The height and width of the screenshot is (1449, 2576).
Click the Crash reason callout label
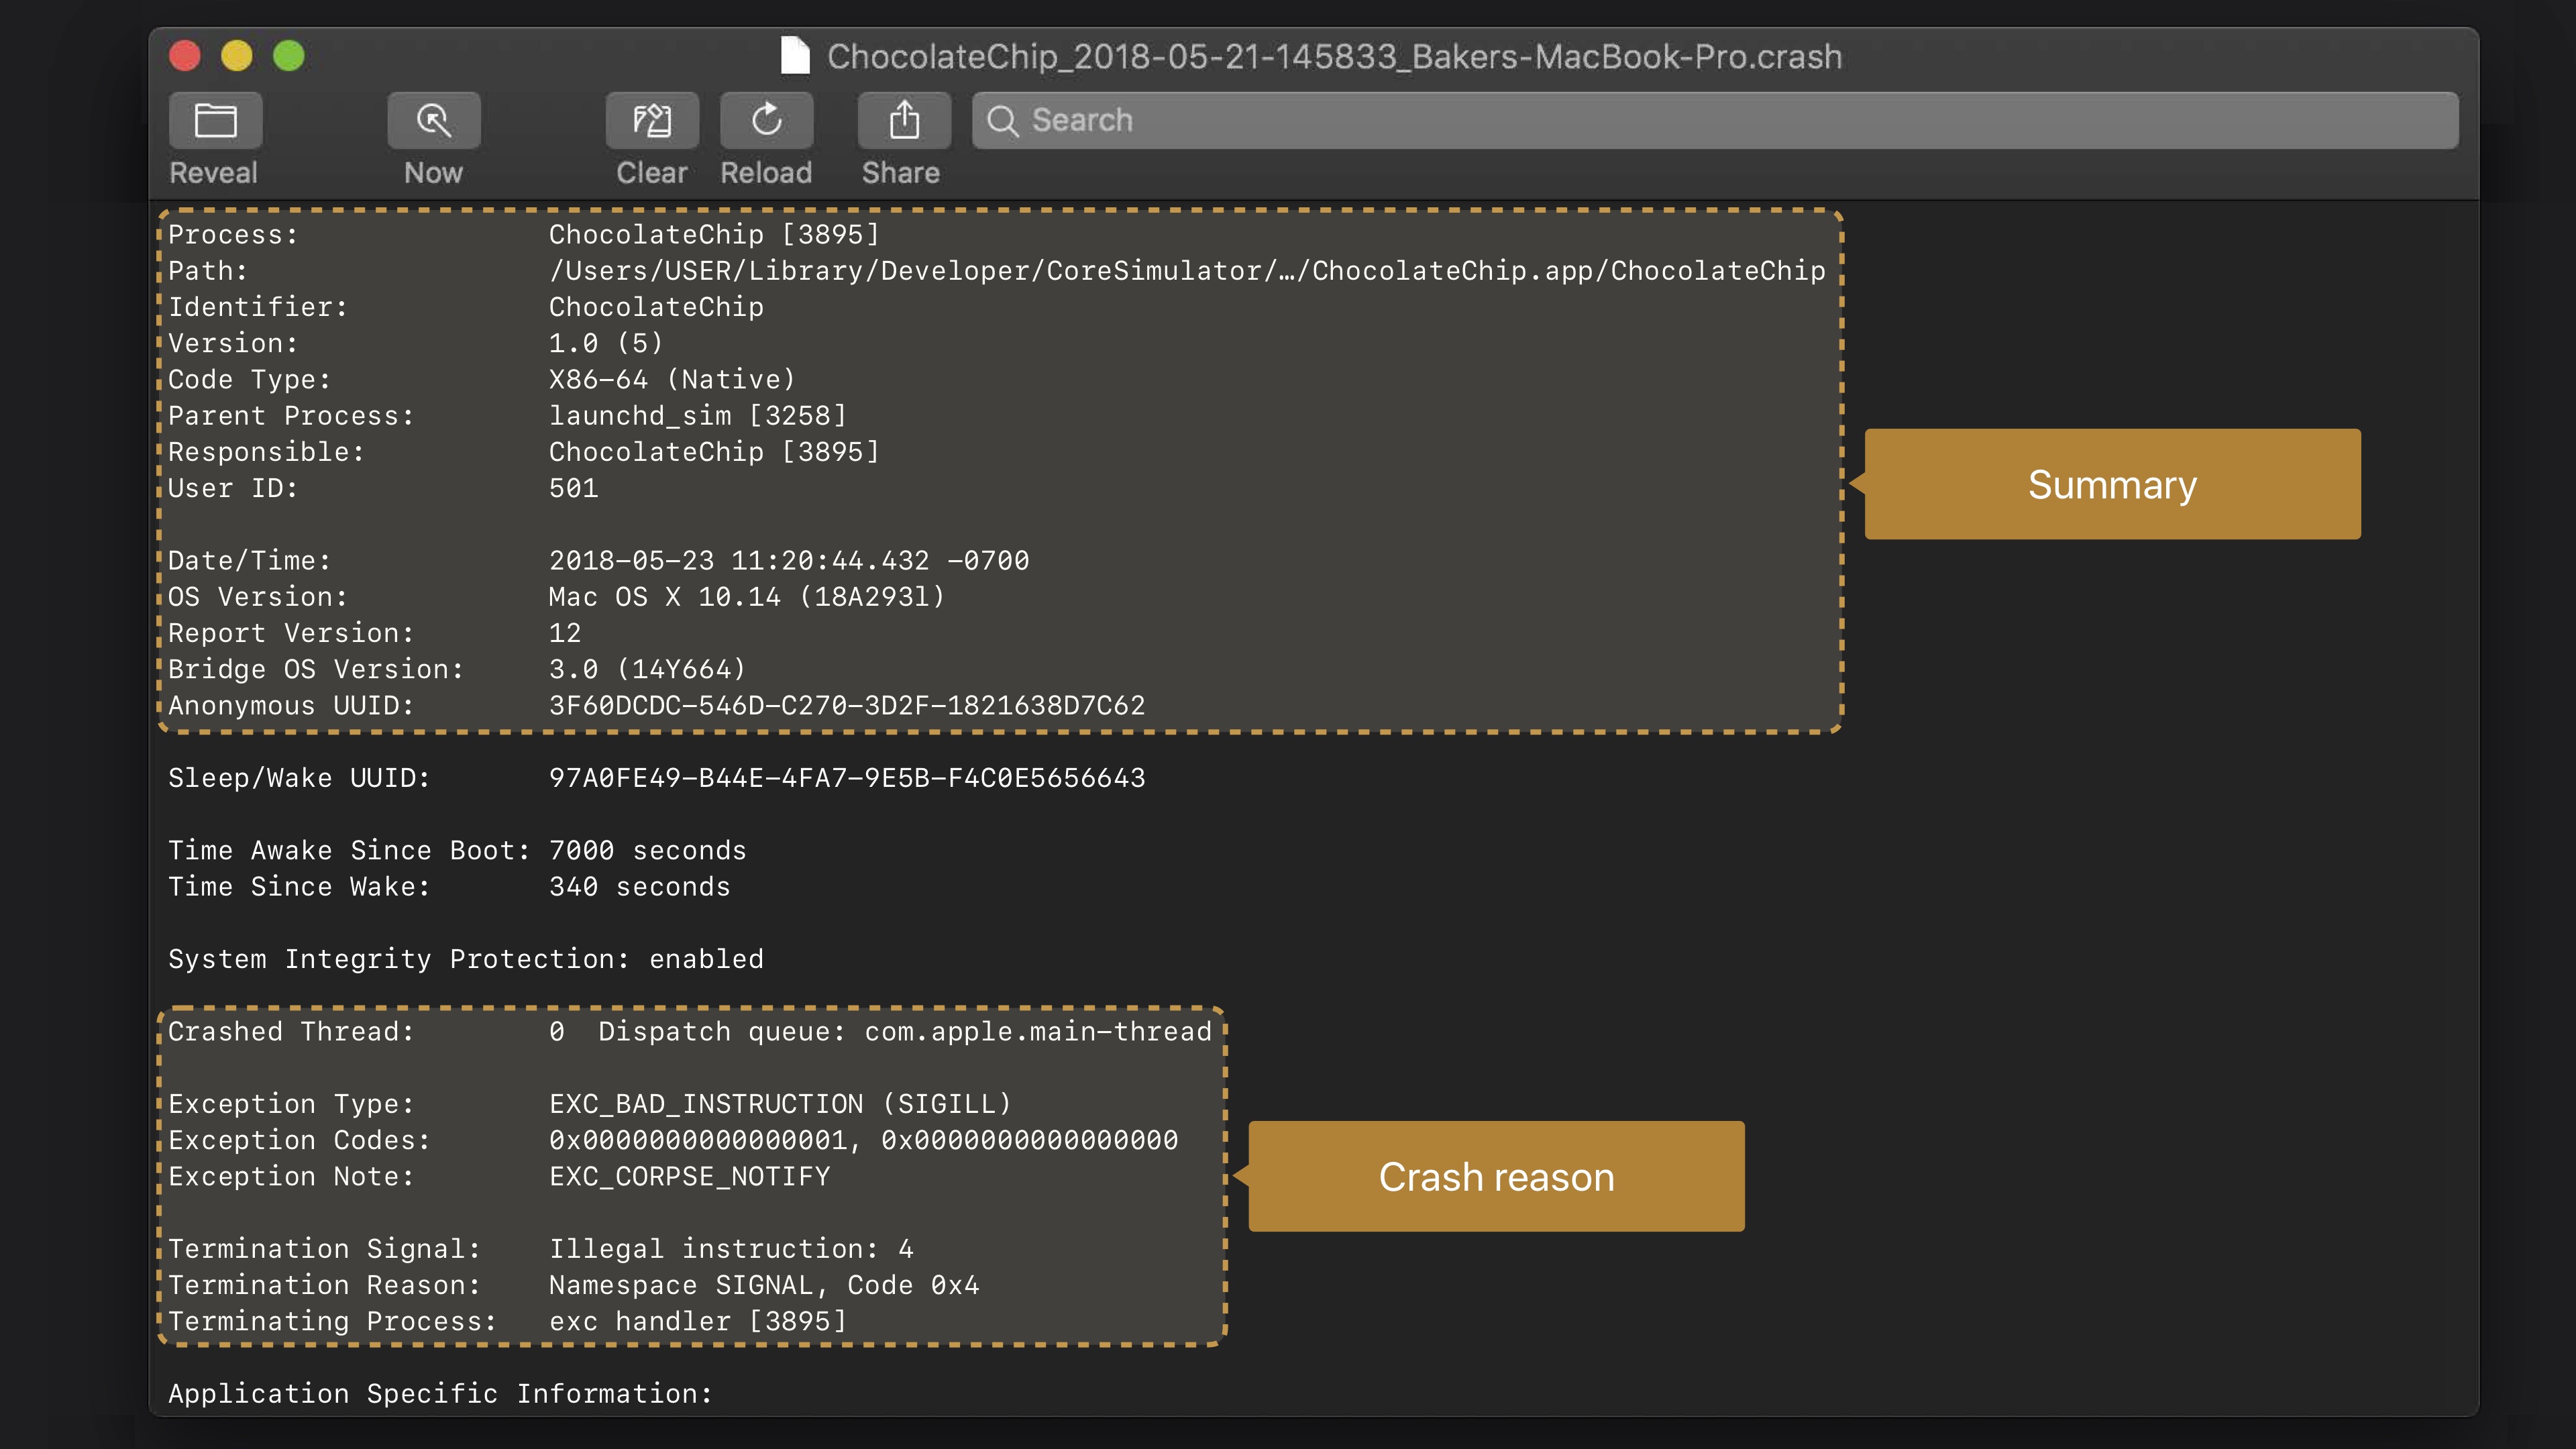(x=1496, y=1177)
